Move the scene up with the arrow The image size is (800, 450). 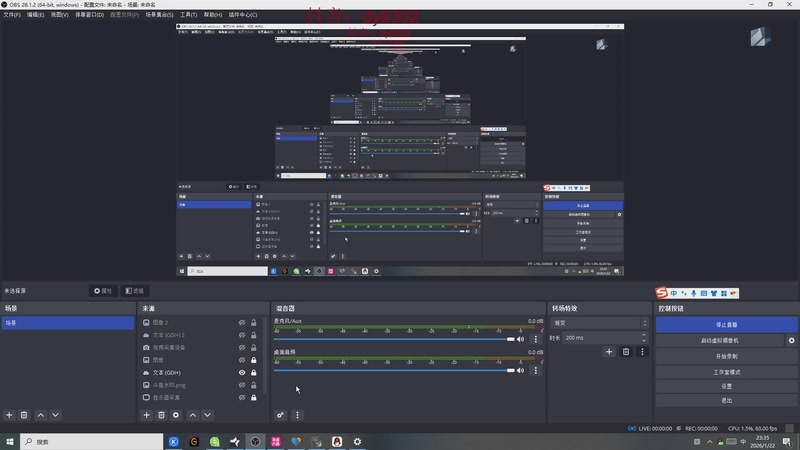pyautogui.click(x=41, y=415)
